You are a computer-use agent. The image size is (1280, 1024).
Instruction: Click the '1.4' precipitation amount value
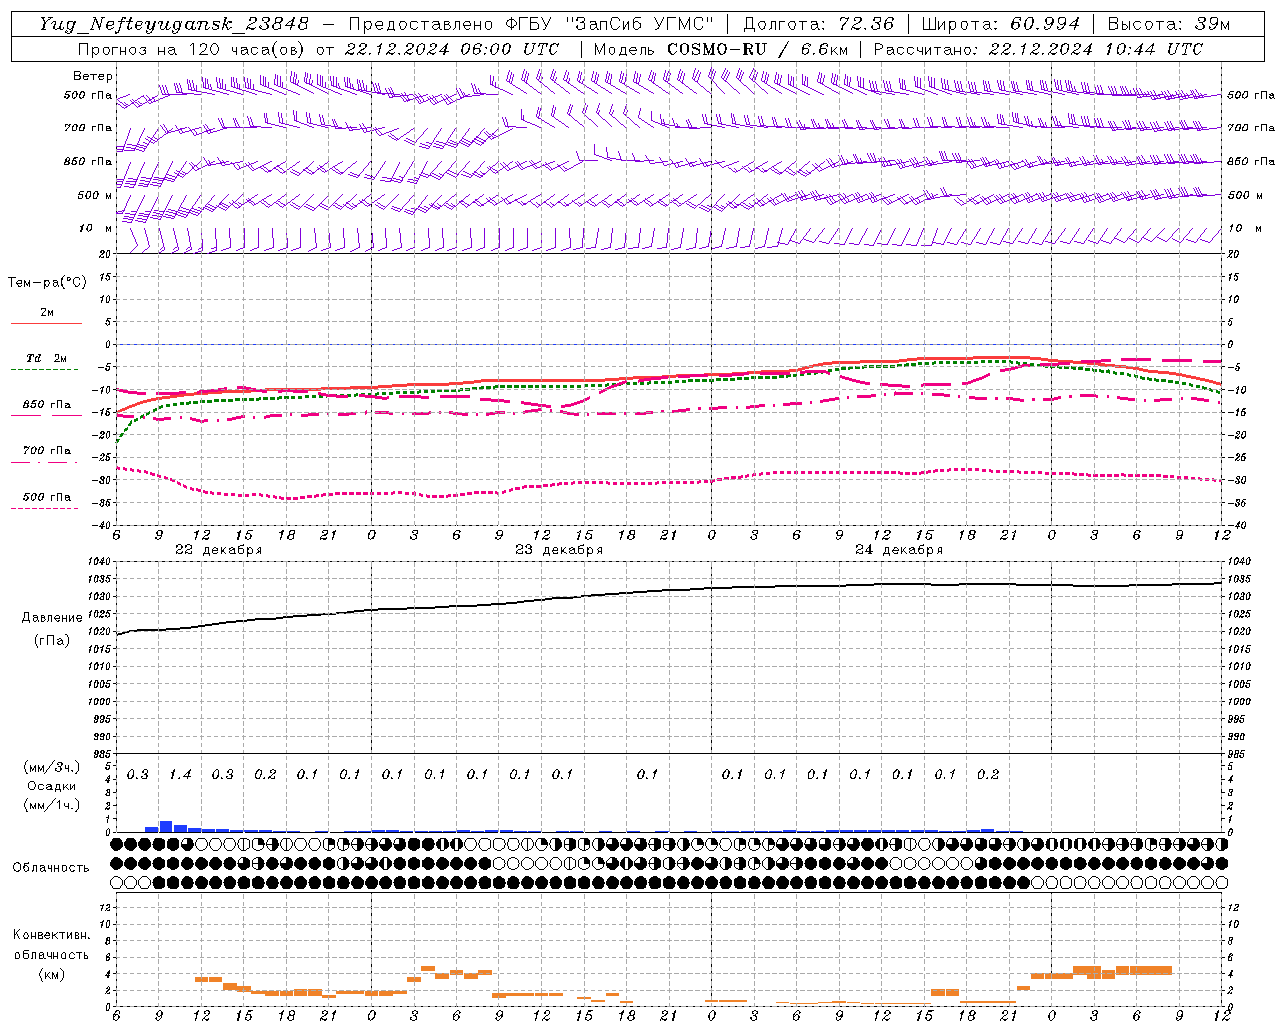click(x=180, y=775)
